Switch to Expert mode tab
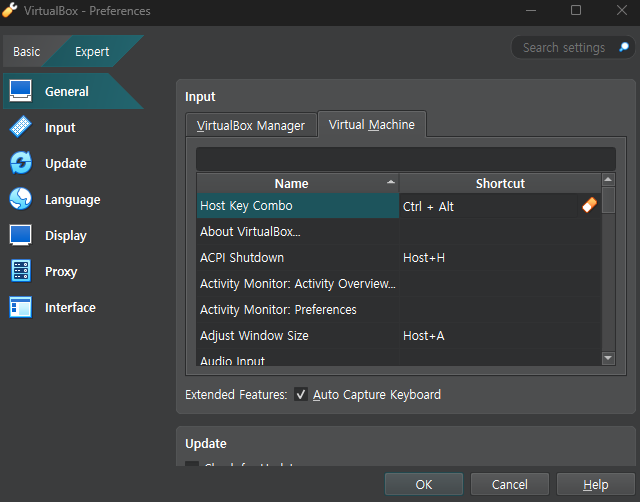The image size is (640, 502). [92, 51]
